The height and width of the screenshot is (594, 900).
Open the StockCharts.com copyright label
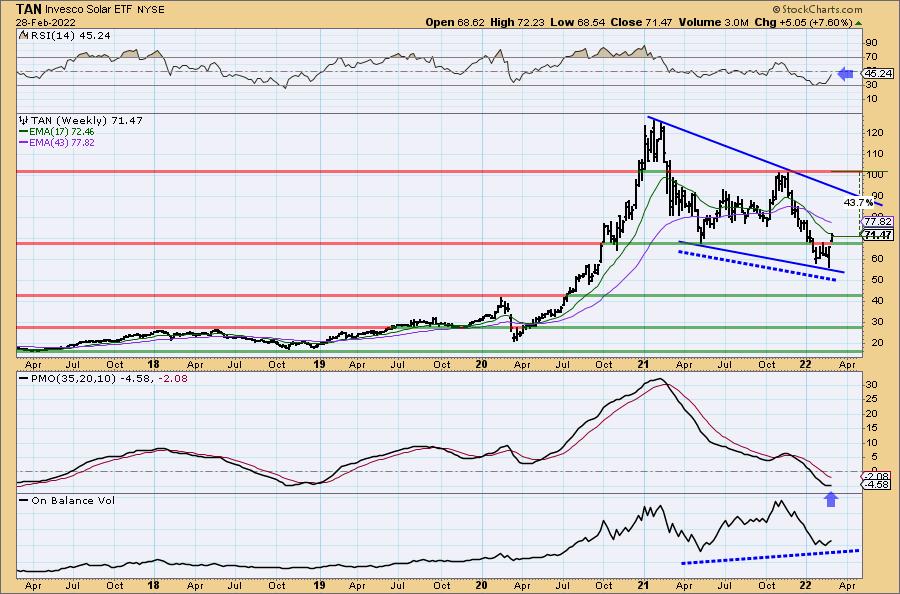coord(817,9)
